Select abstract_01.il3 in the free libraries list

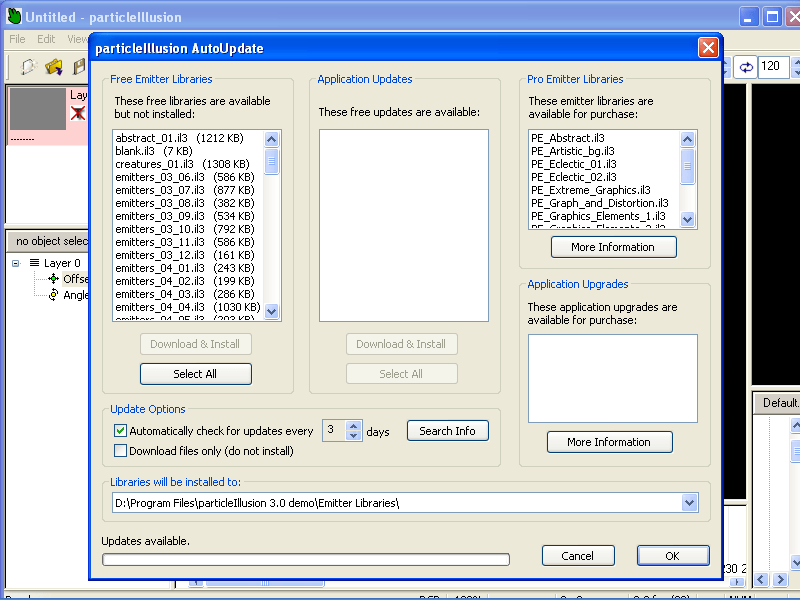[x=160, y=138]
